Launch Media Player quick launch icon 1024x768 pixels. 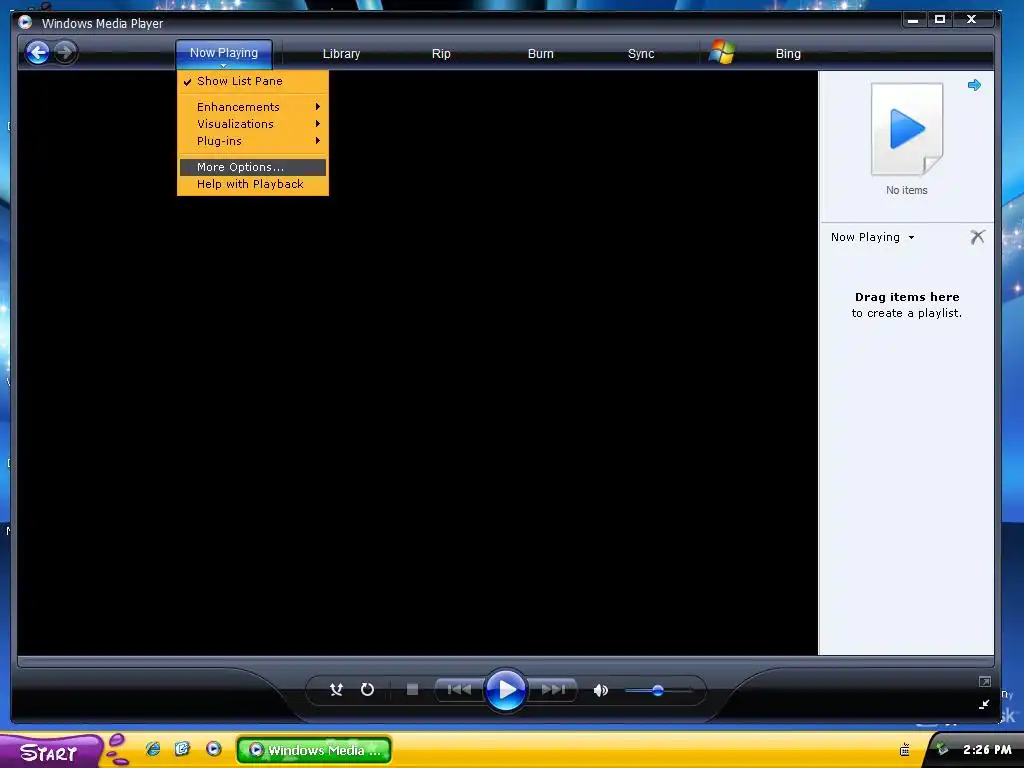tap(214, 749)
